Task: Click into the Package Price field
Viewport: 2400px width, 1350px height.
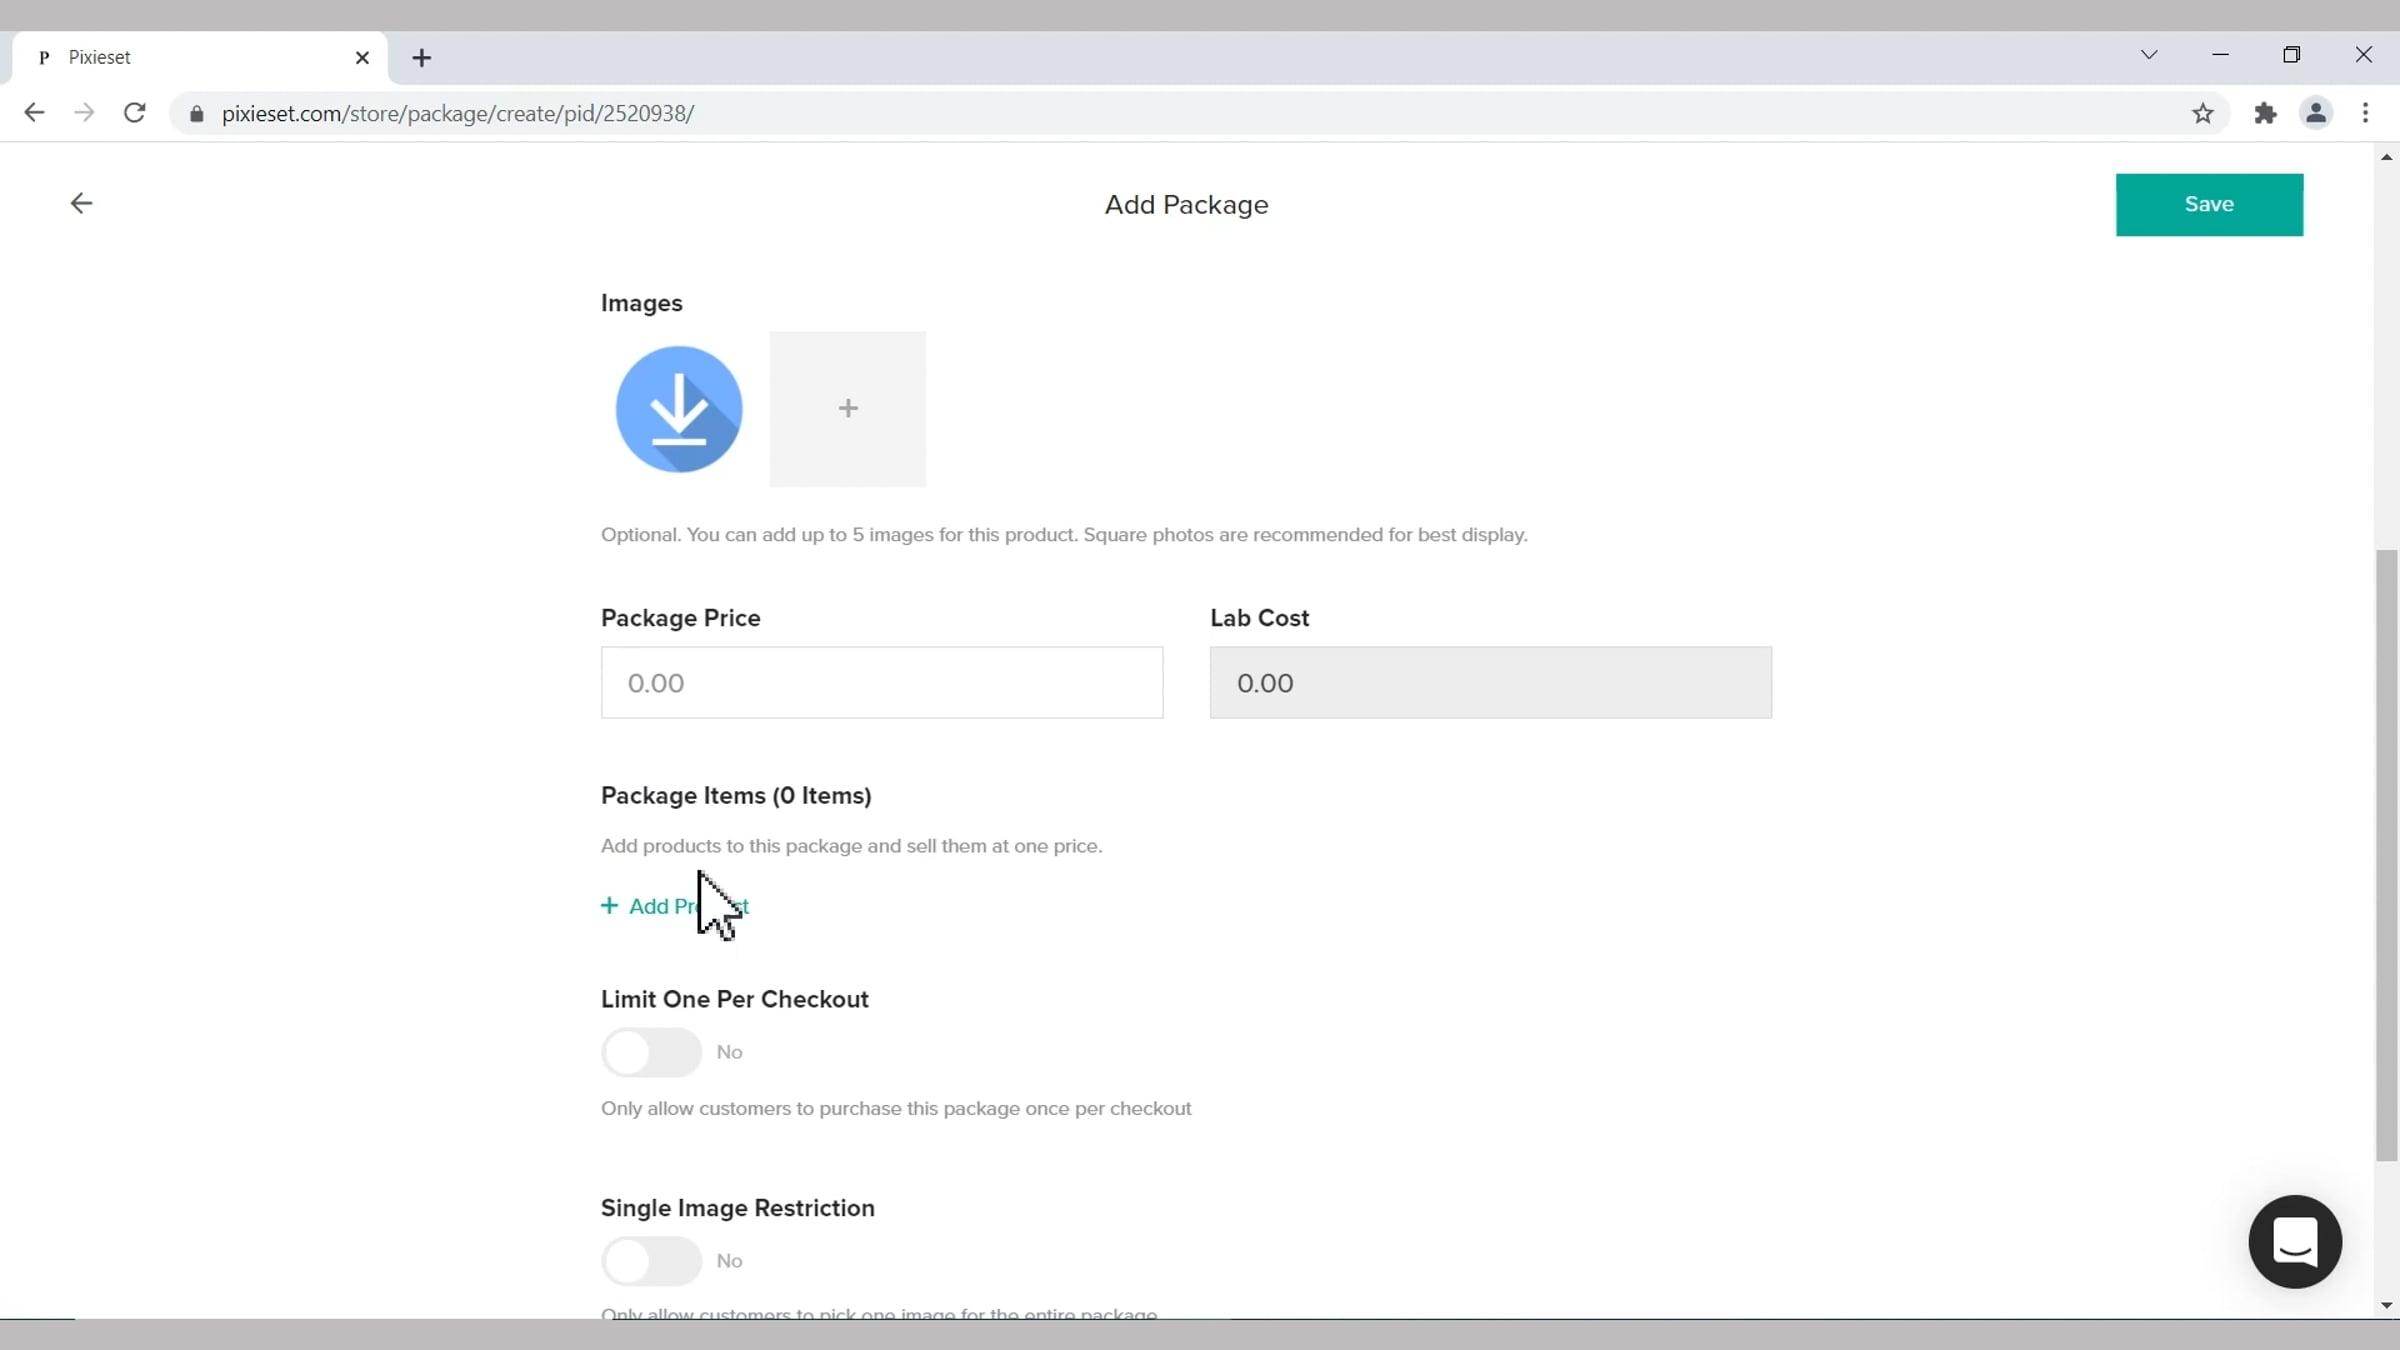Action: [x=881, y=683]
